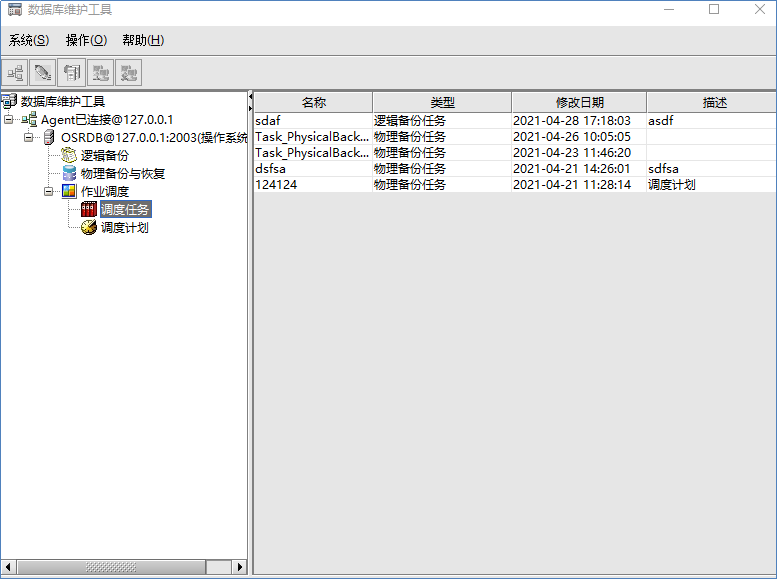Screen dimensions: 778x579
Task: Sort by the 描述 column header
Action: pyautogui.click(x=712, y=102)
